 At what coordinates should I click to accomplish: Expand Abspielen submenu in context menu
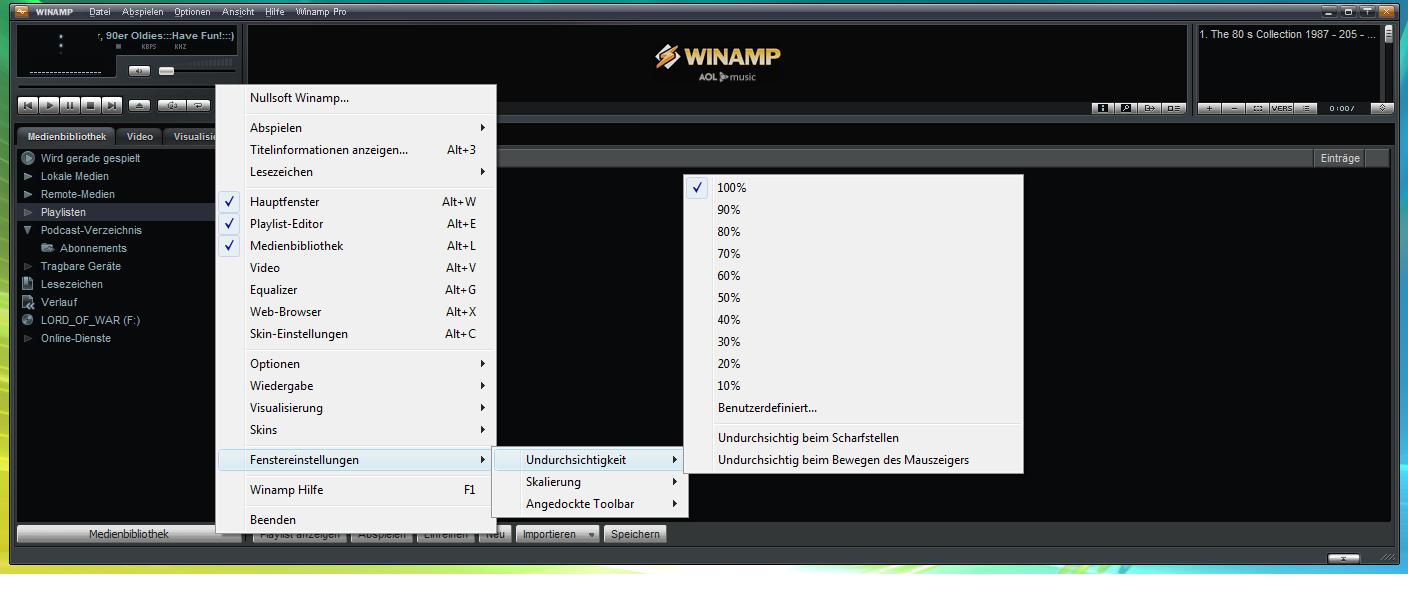click(x=356, y=128)
